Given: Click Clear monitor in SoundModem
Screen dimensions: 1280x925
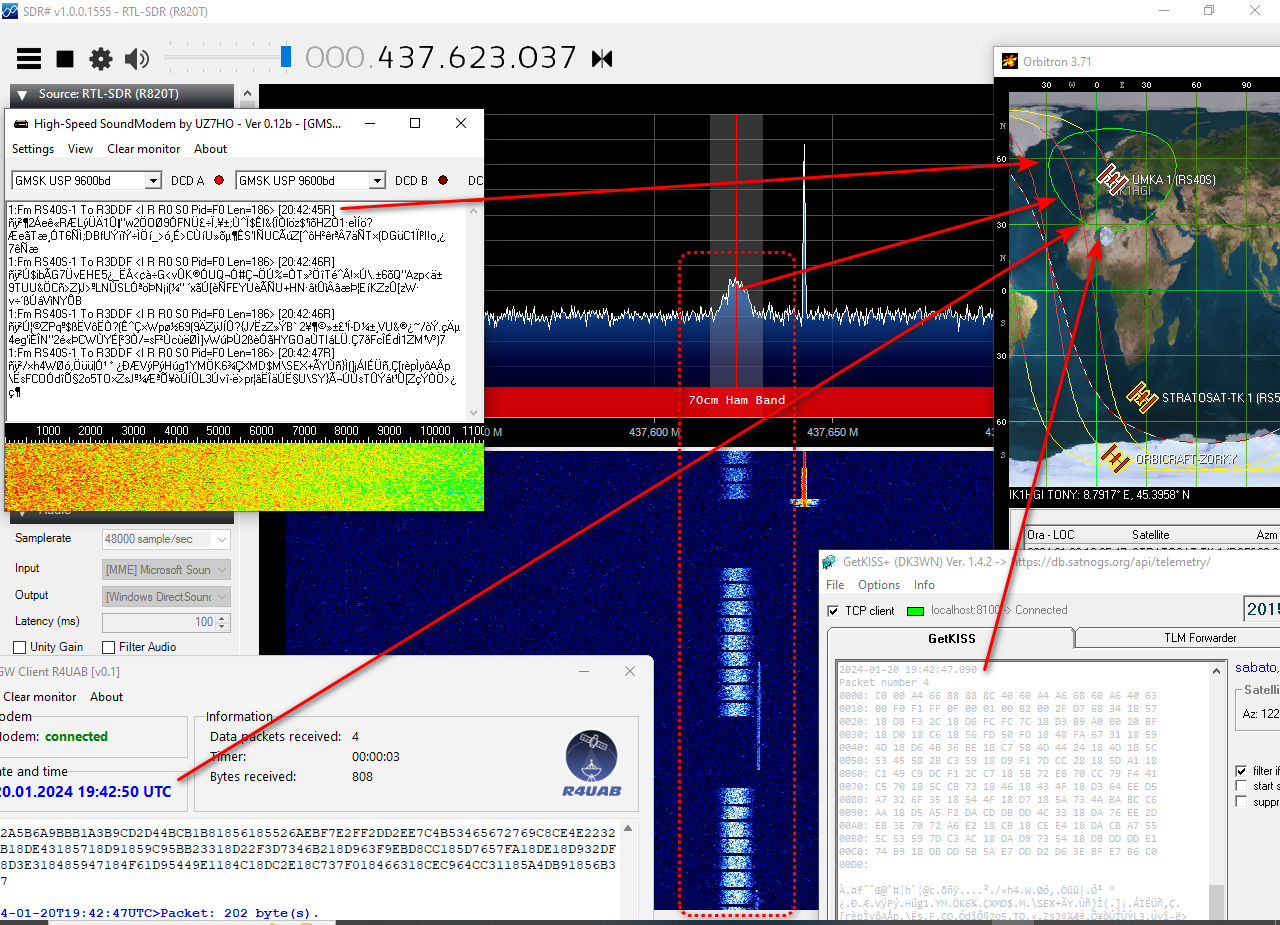Looking at the screenshot, I should tap(144, 149).
